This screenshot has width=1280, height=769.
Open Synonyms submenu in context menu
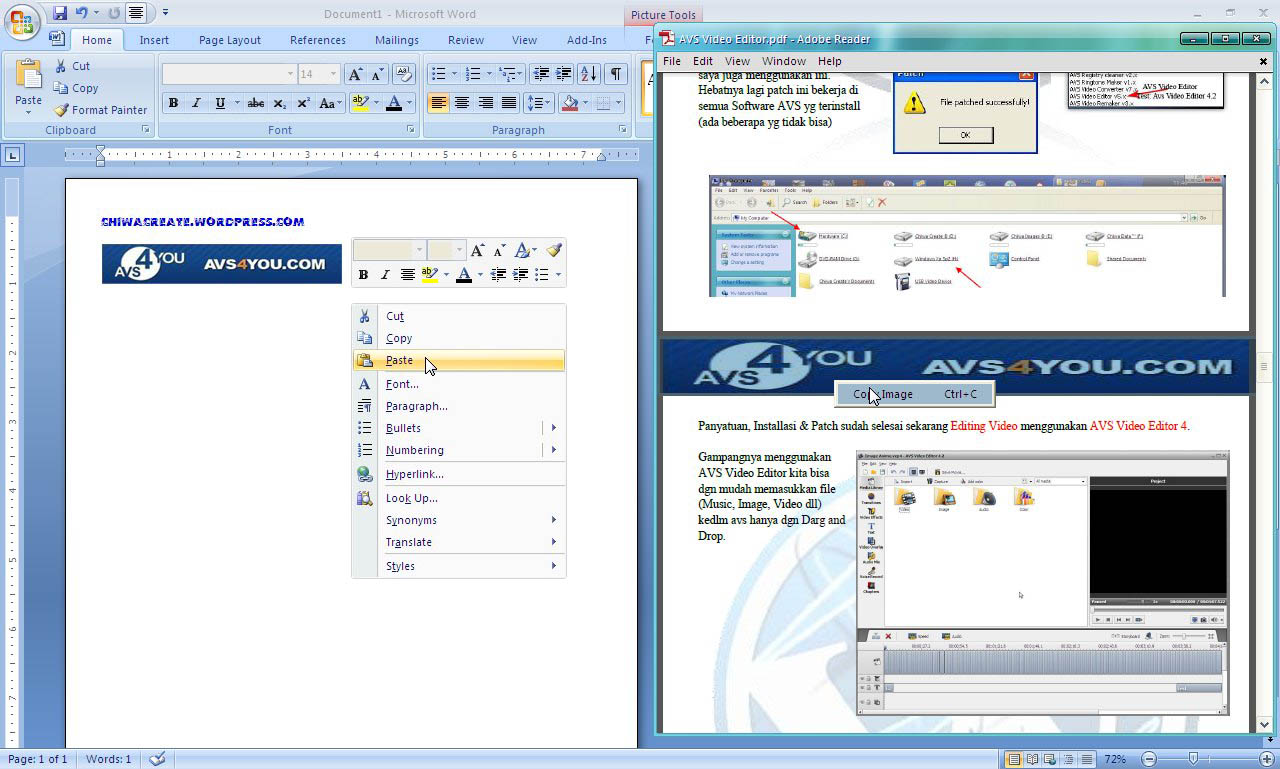point(460,520)
